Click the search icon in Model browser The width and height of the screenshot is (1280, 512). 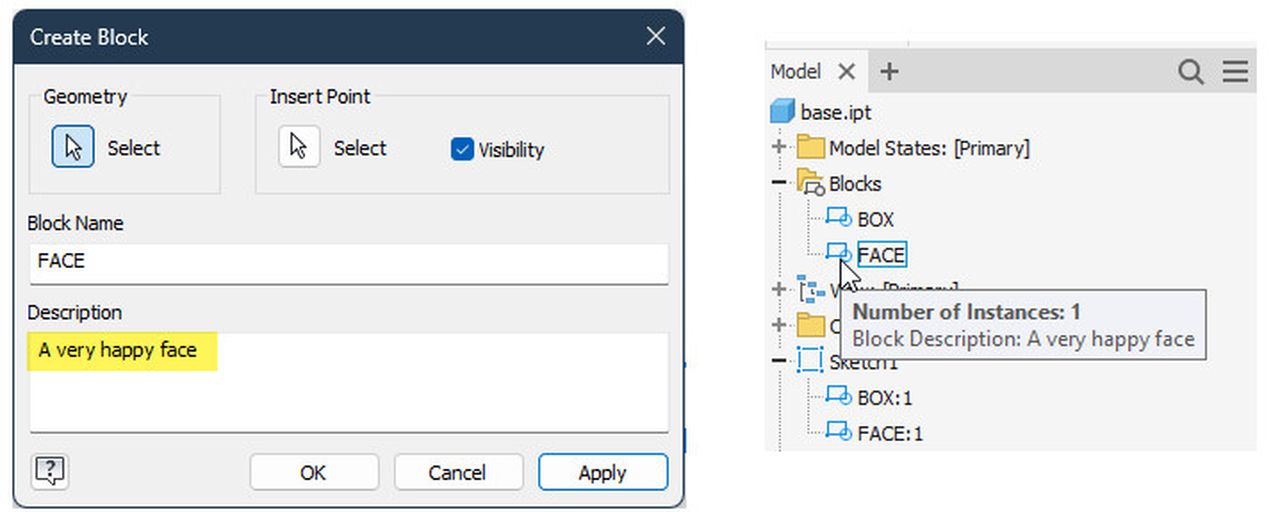coord(1190,72)
